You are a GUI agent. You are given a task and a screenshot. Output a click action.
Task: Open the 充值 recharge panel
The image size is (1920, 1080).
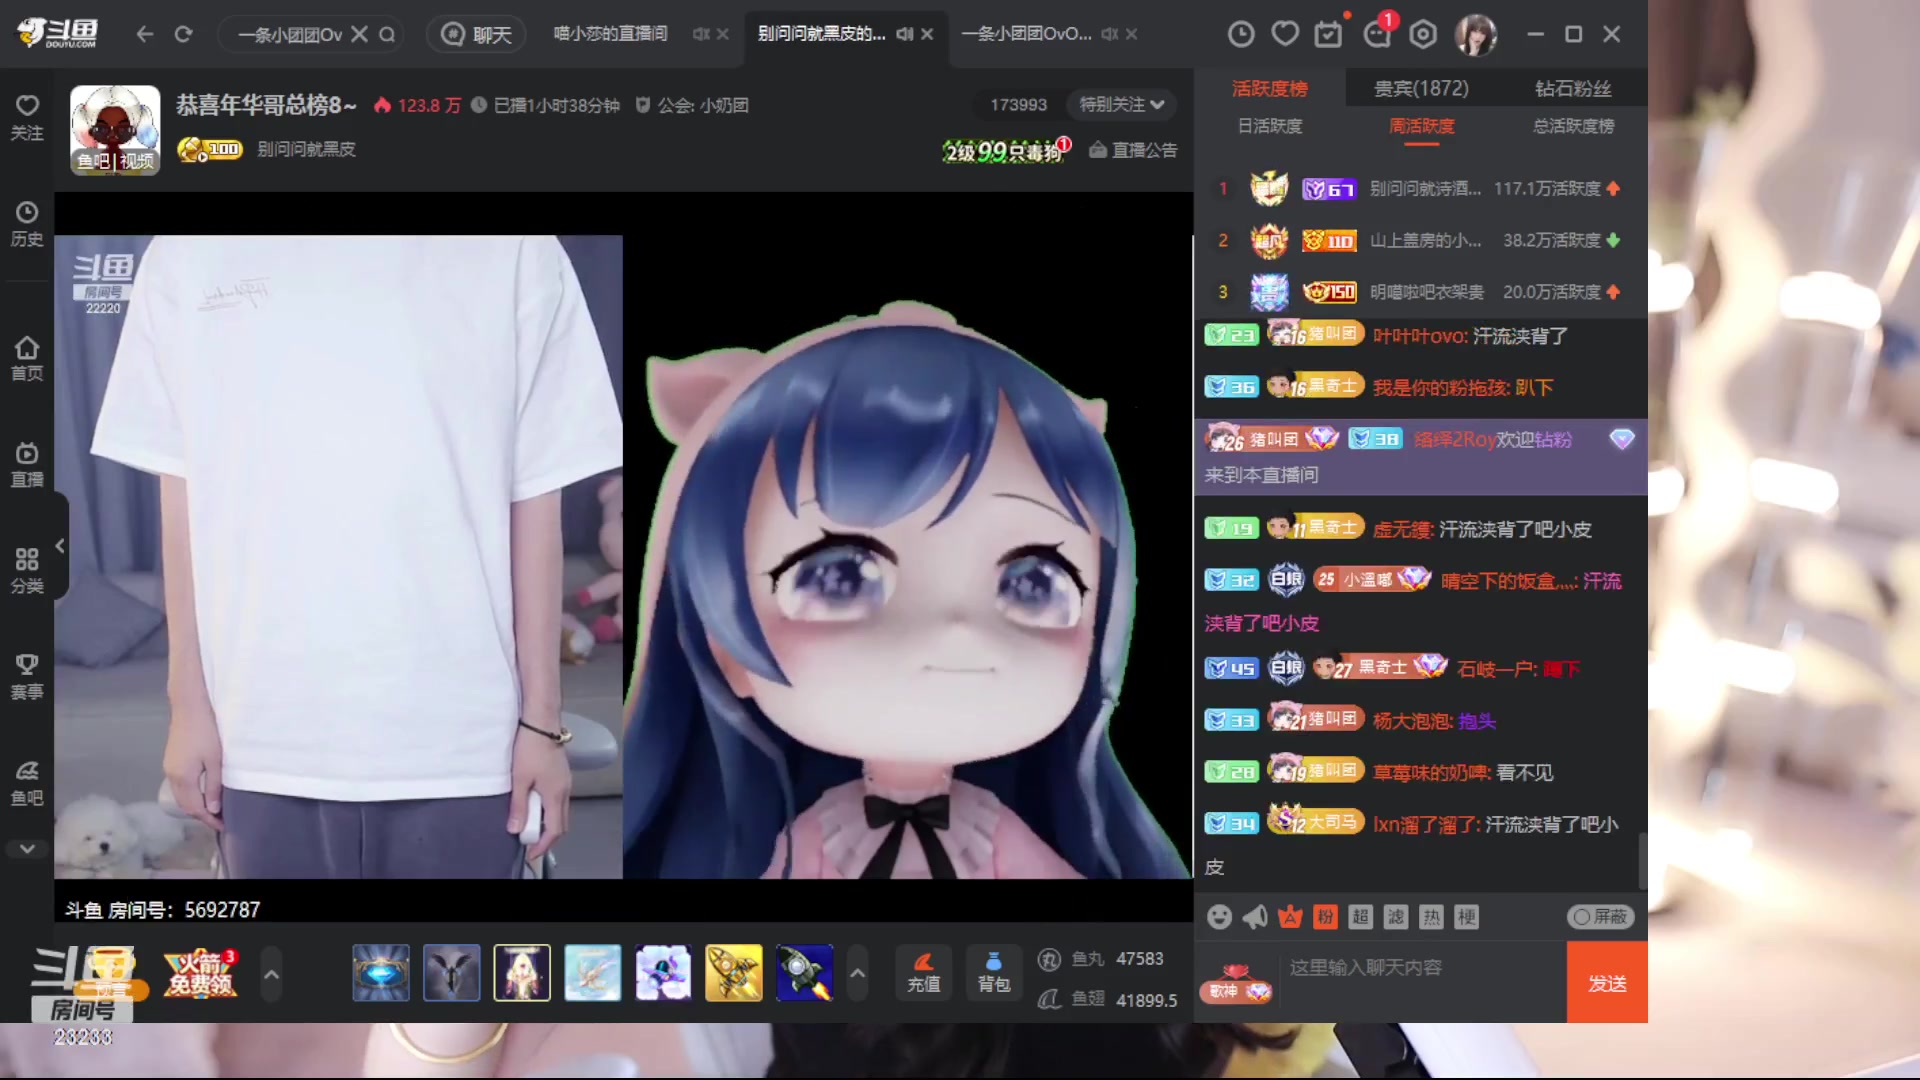[x=923, y=972]
